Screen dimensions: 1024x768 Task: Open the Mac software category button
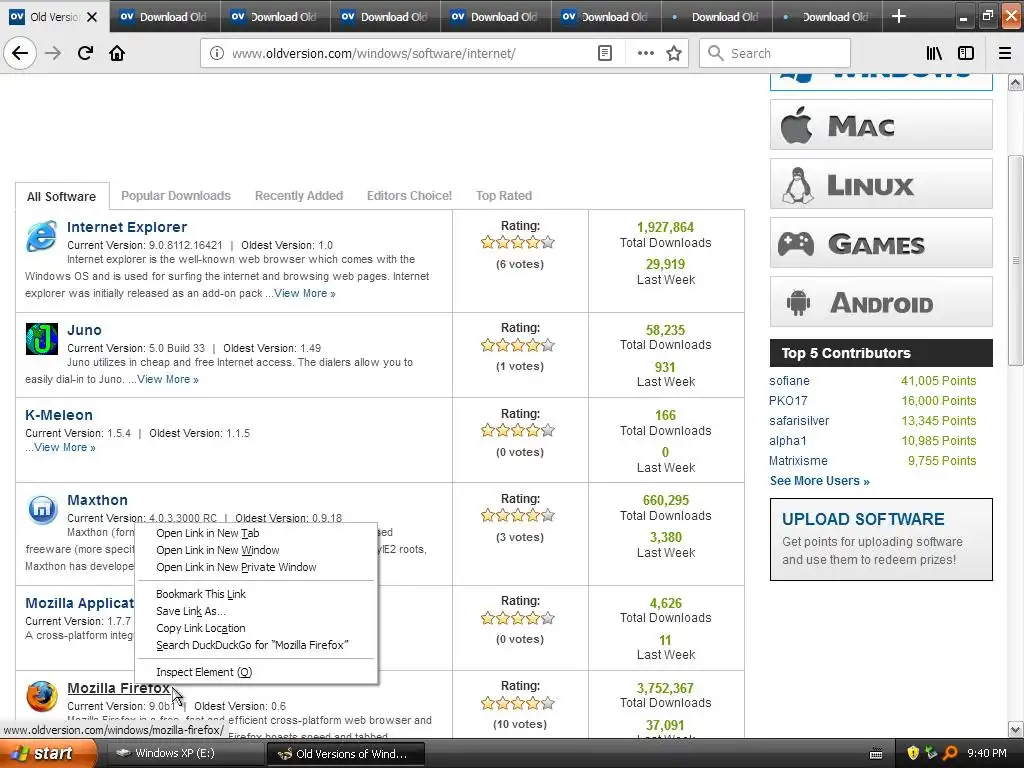[881, 125]
